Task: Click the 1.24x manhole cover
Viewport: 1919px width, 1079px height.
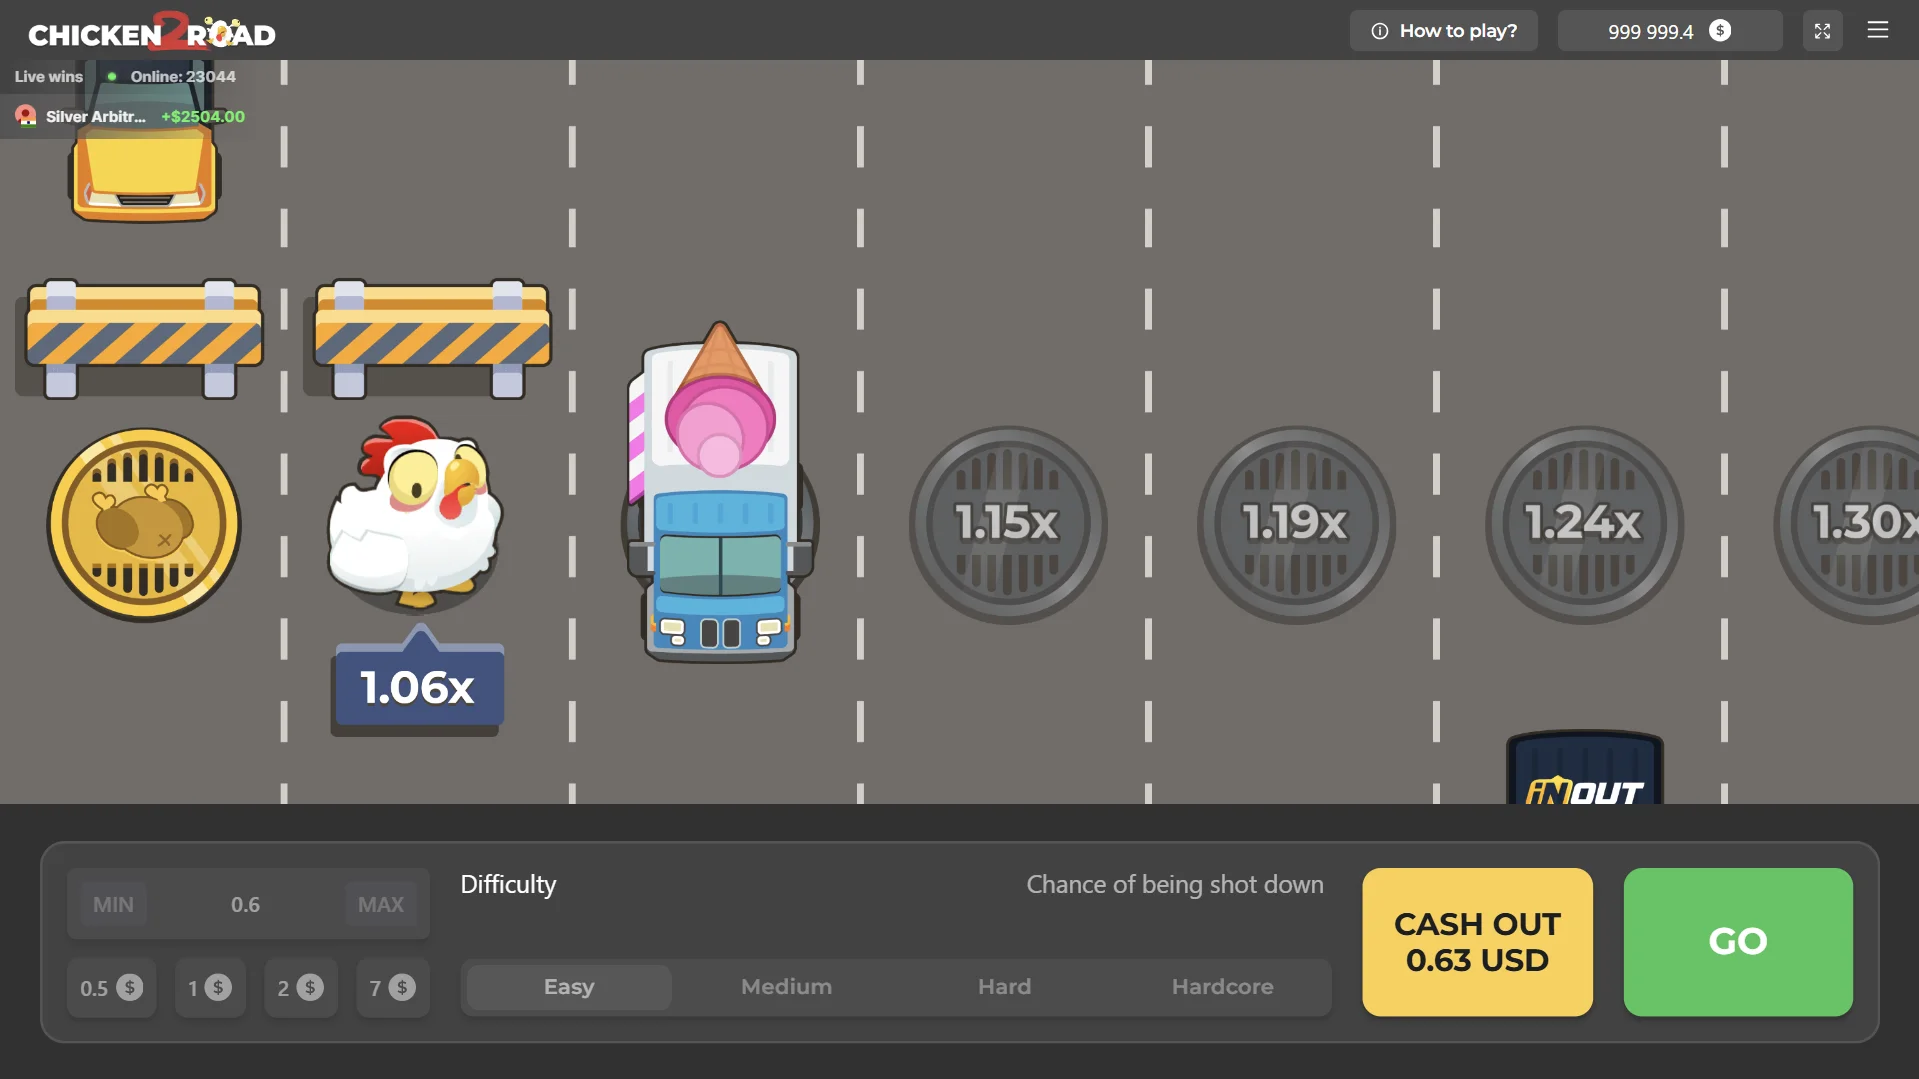Action: 1583,525
